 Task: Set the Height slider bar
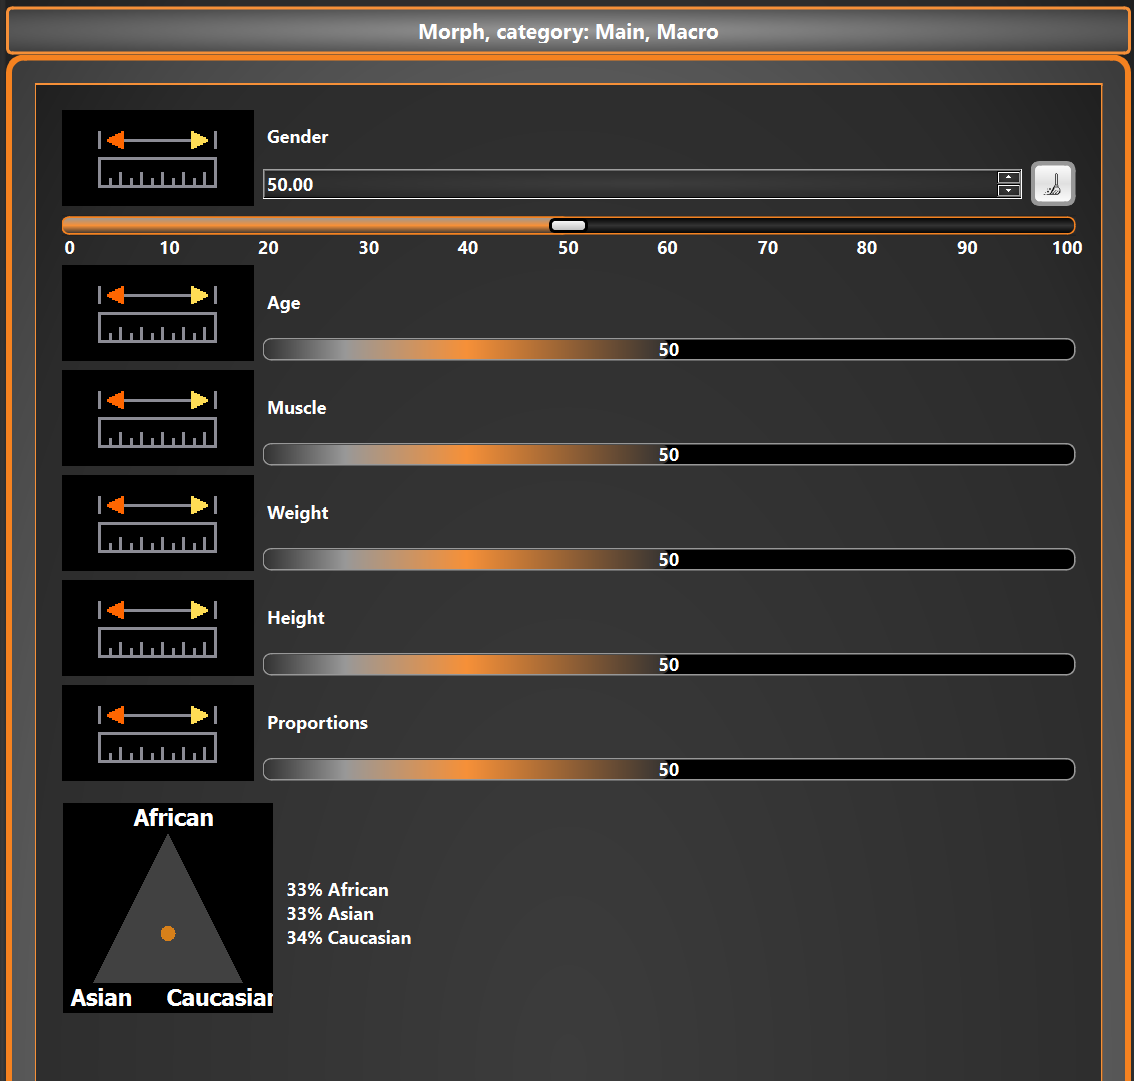pos(669,664)
